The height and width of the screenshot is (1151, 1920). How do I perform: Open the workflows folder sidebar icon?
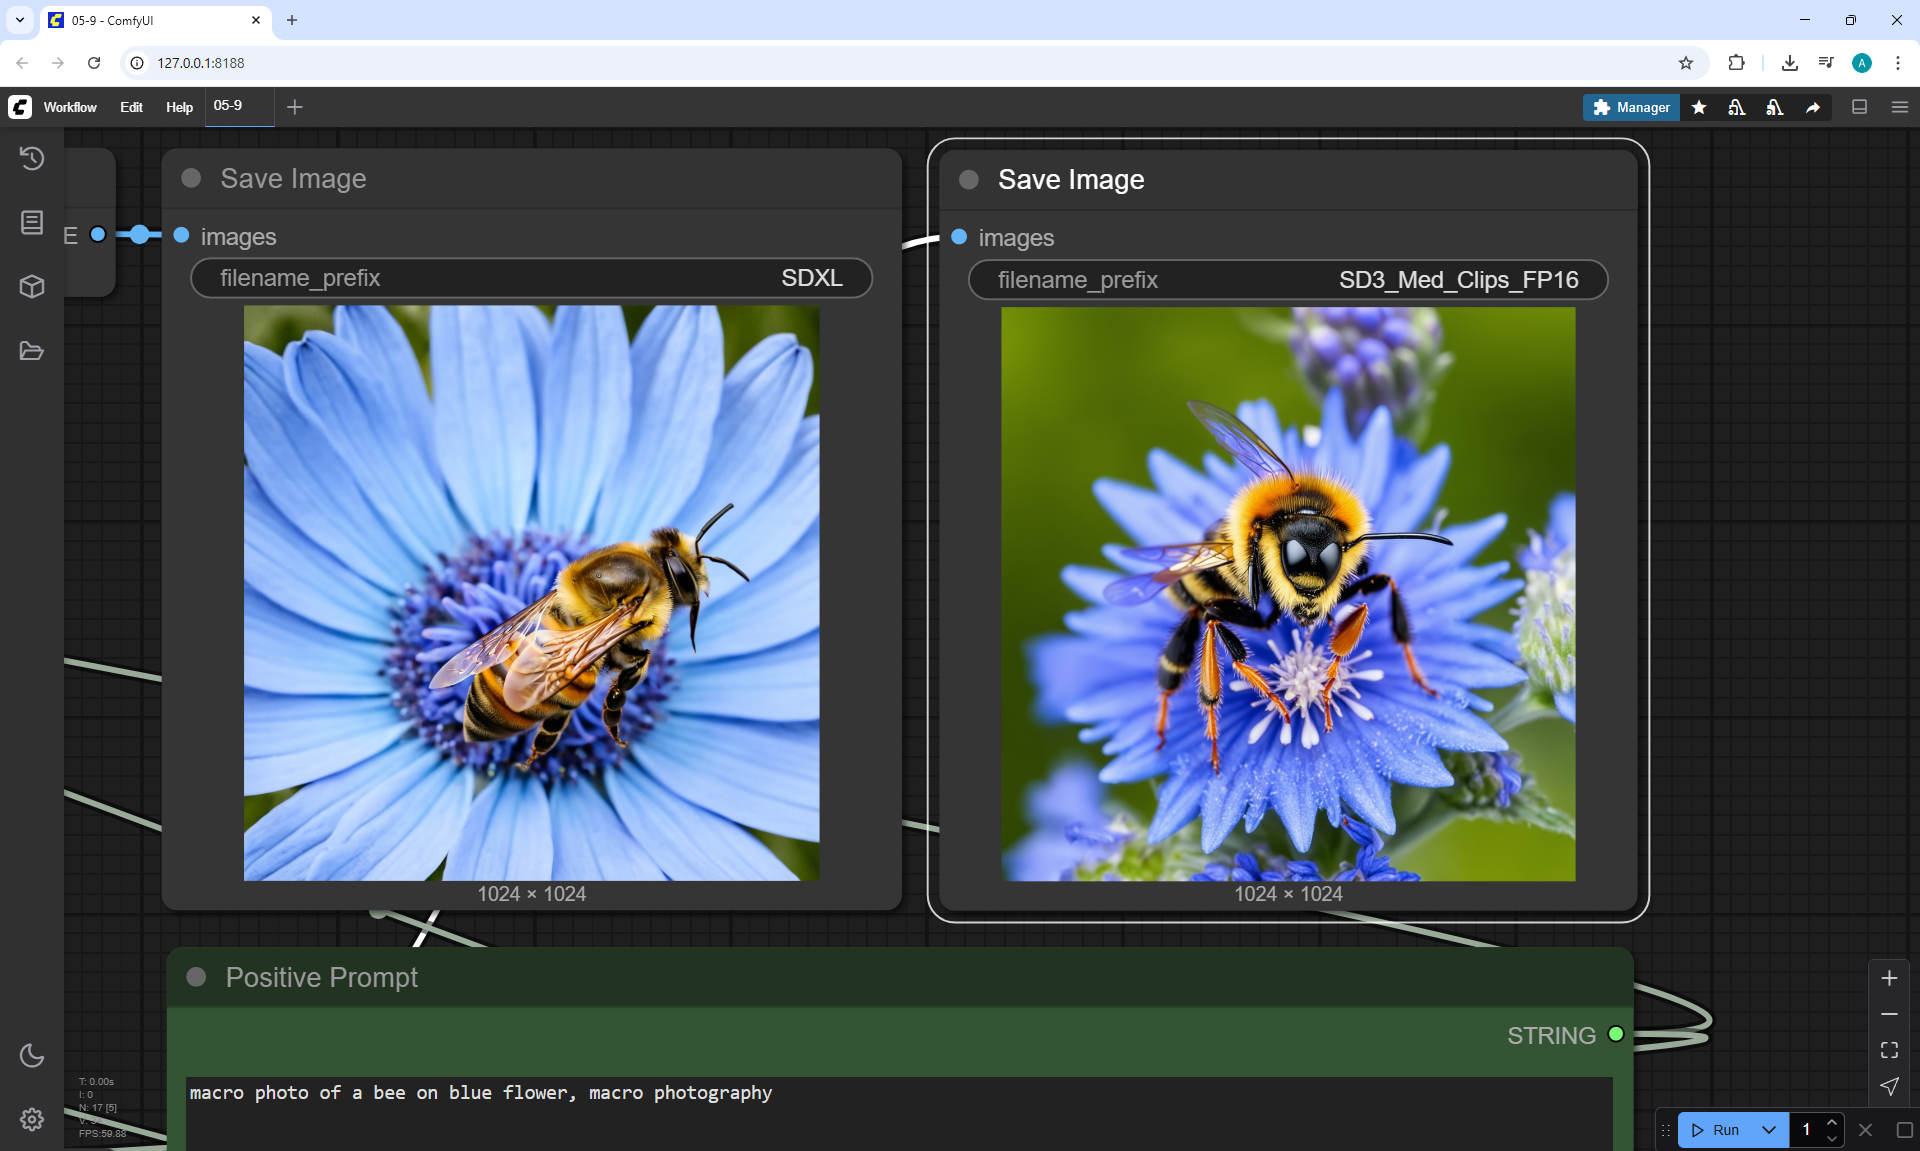click(x=32, y=351)
